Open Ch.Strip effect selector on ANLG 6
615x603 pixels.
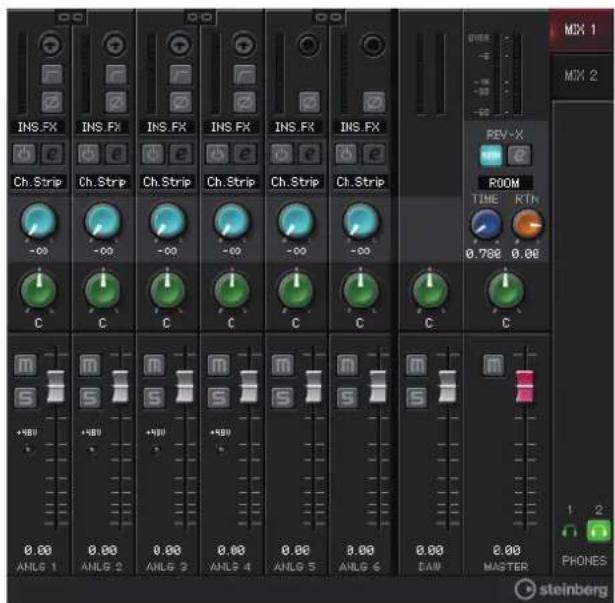tap(360, 182)
